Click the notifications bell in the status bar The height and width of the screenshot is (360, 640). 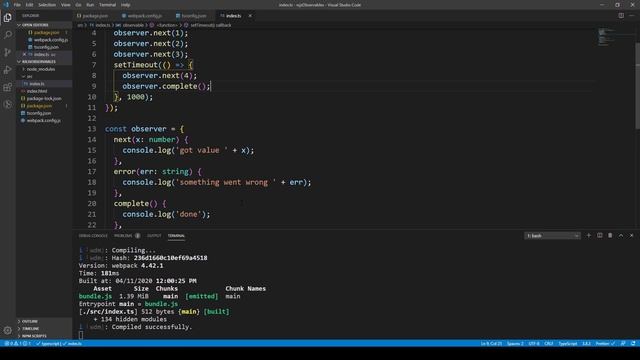click(633, 344)
